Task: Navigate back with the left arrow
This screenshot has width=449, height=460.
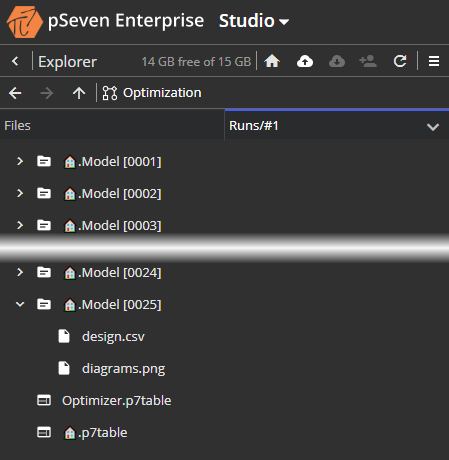Action: pyautogui.click(x=15, y=93)
